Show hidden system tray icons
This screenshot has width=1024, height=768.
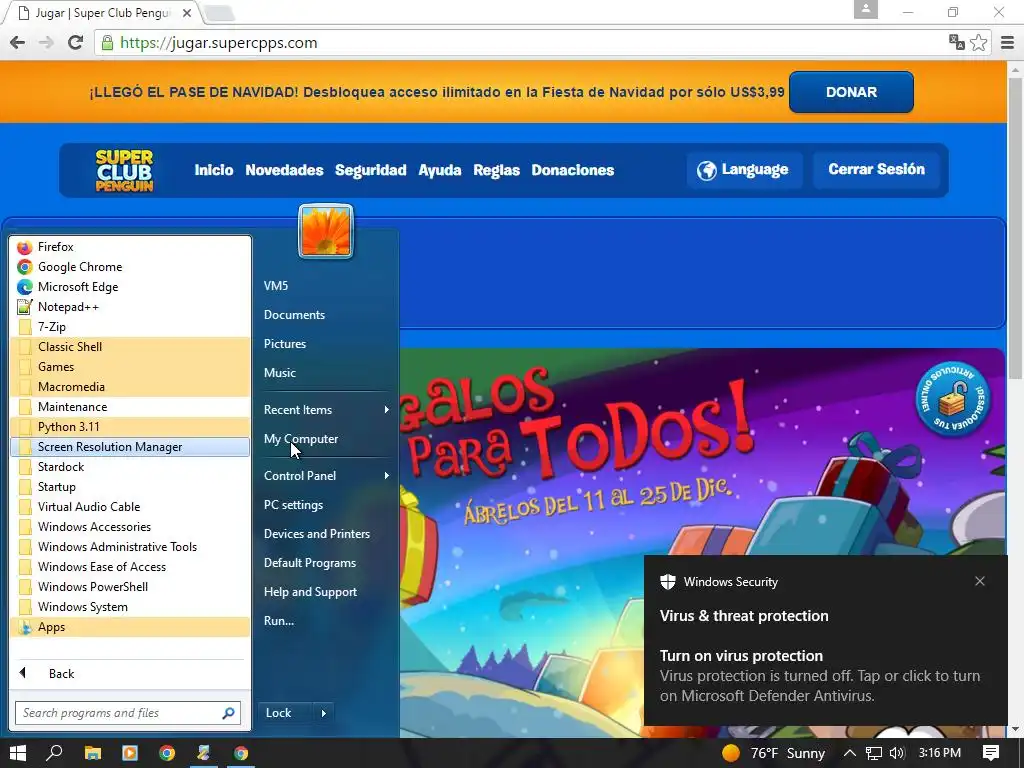click(850, 753)
